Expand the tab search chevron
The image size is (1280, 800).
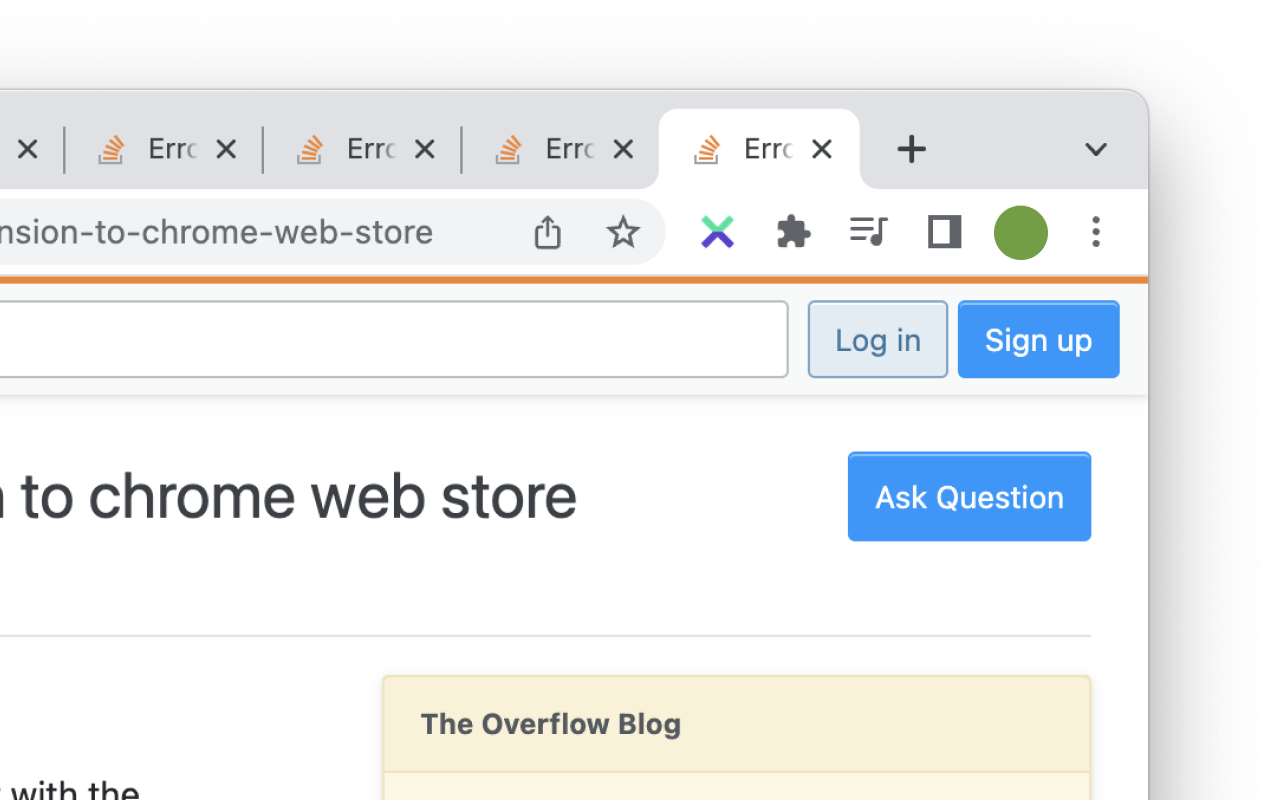click(x=1095, y=150)
